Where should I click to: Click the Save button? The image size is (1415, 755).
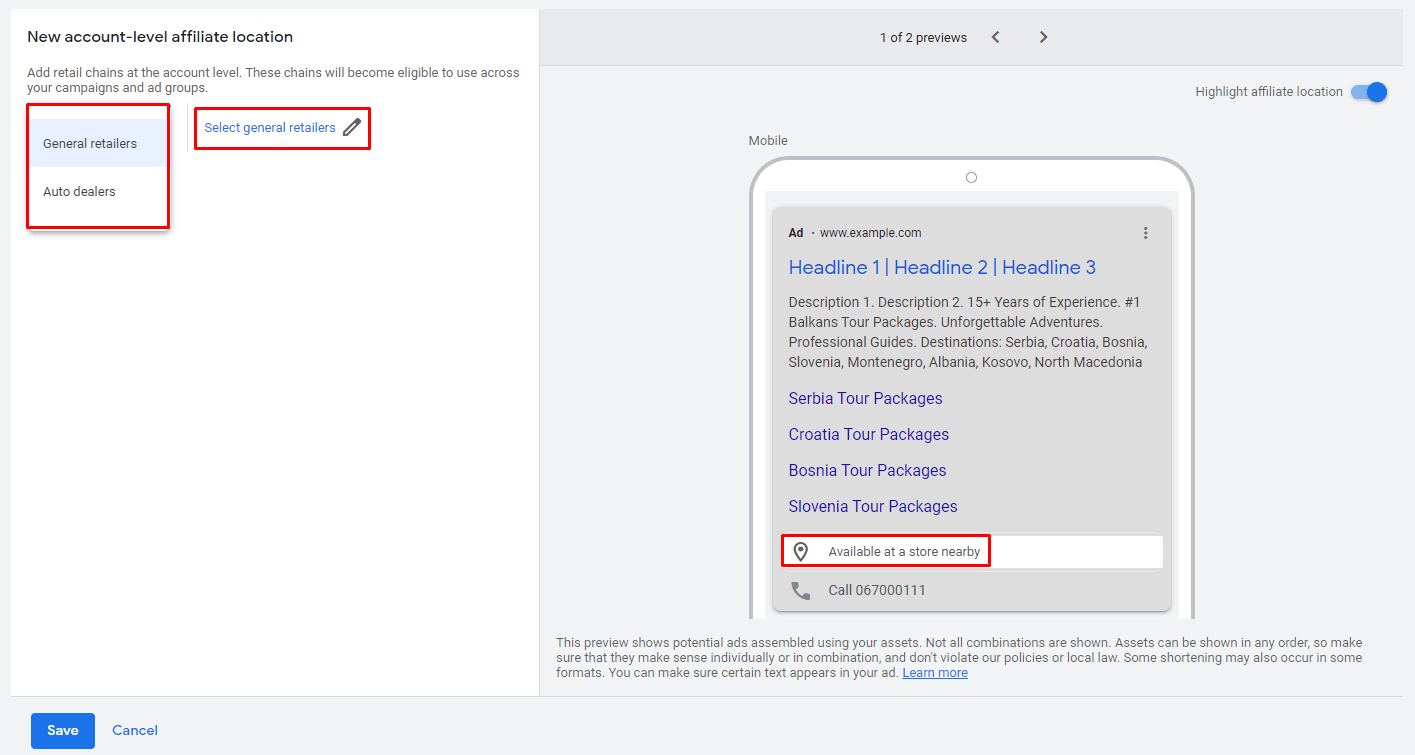(63, 731)
